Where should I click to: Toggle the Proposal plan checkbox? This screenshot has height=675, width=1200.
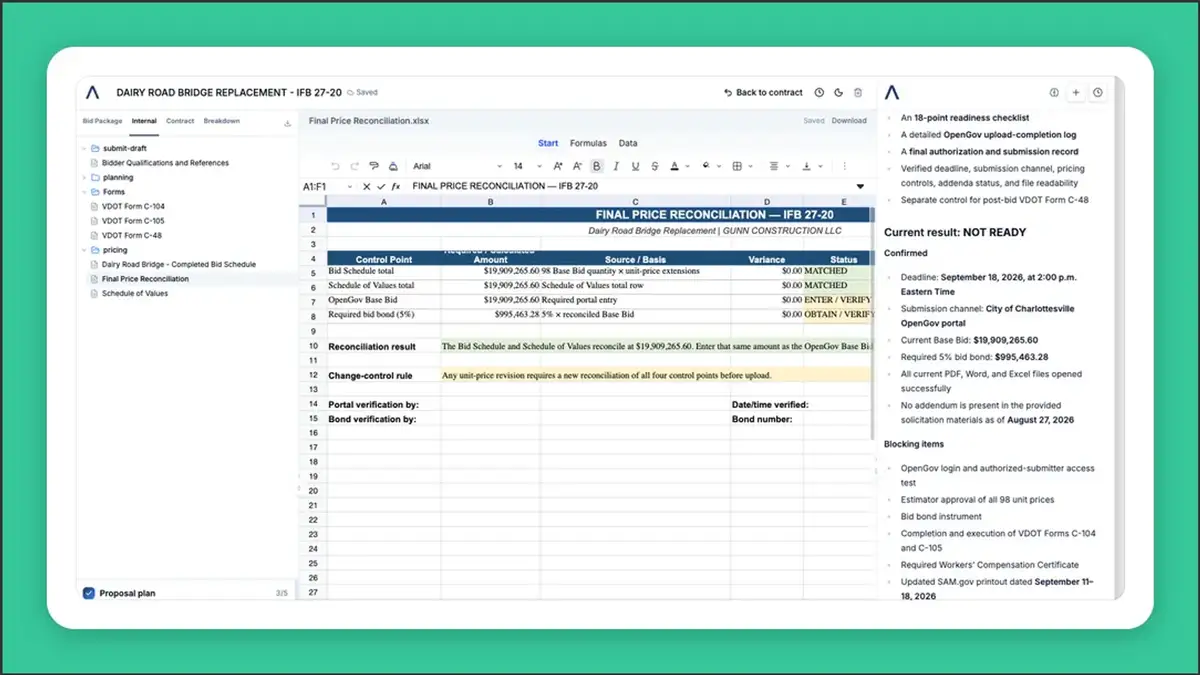coord(88,593)
